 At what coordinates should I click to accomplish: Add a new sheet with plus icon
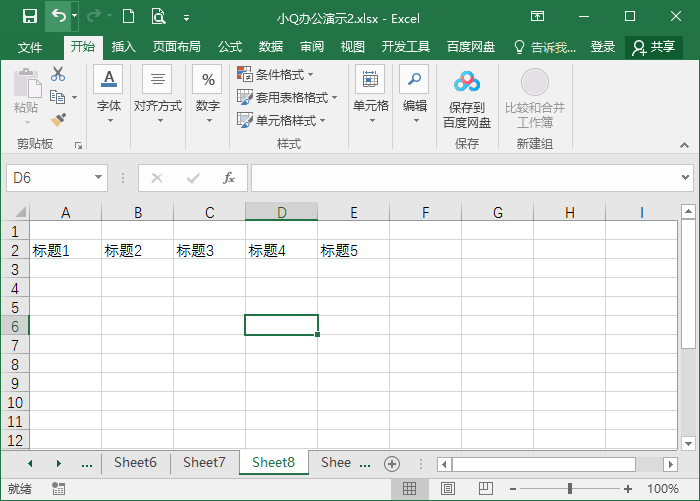392,464
